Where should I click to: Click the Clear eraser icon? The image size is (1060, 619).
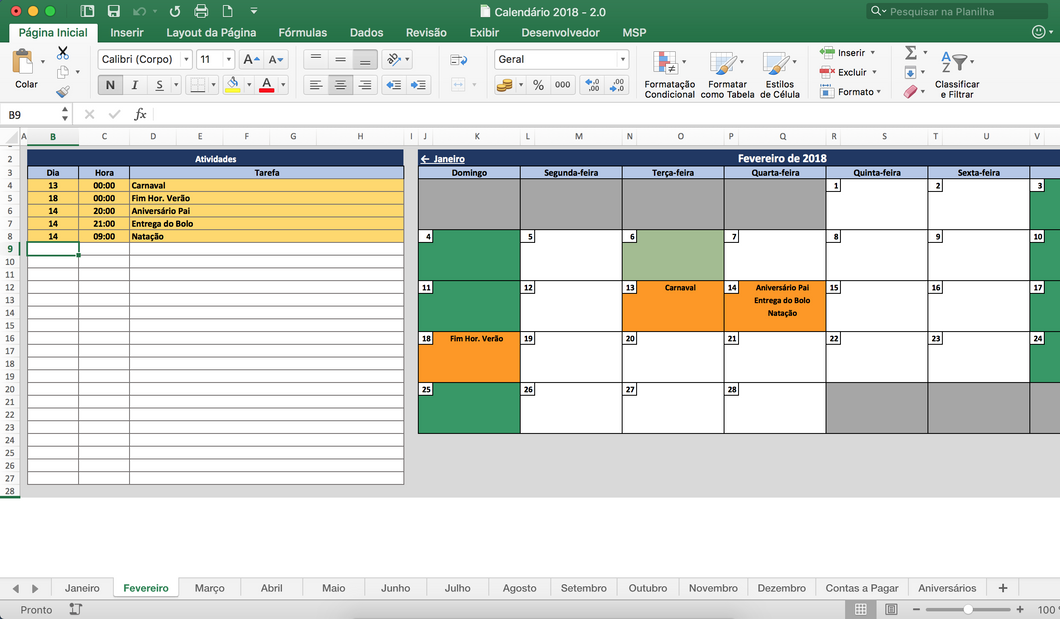tap(911, 92)
